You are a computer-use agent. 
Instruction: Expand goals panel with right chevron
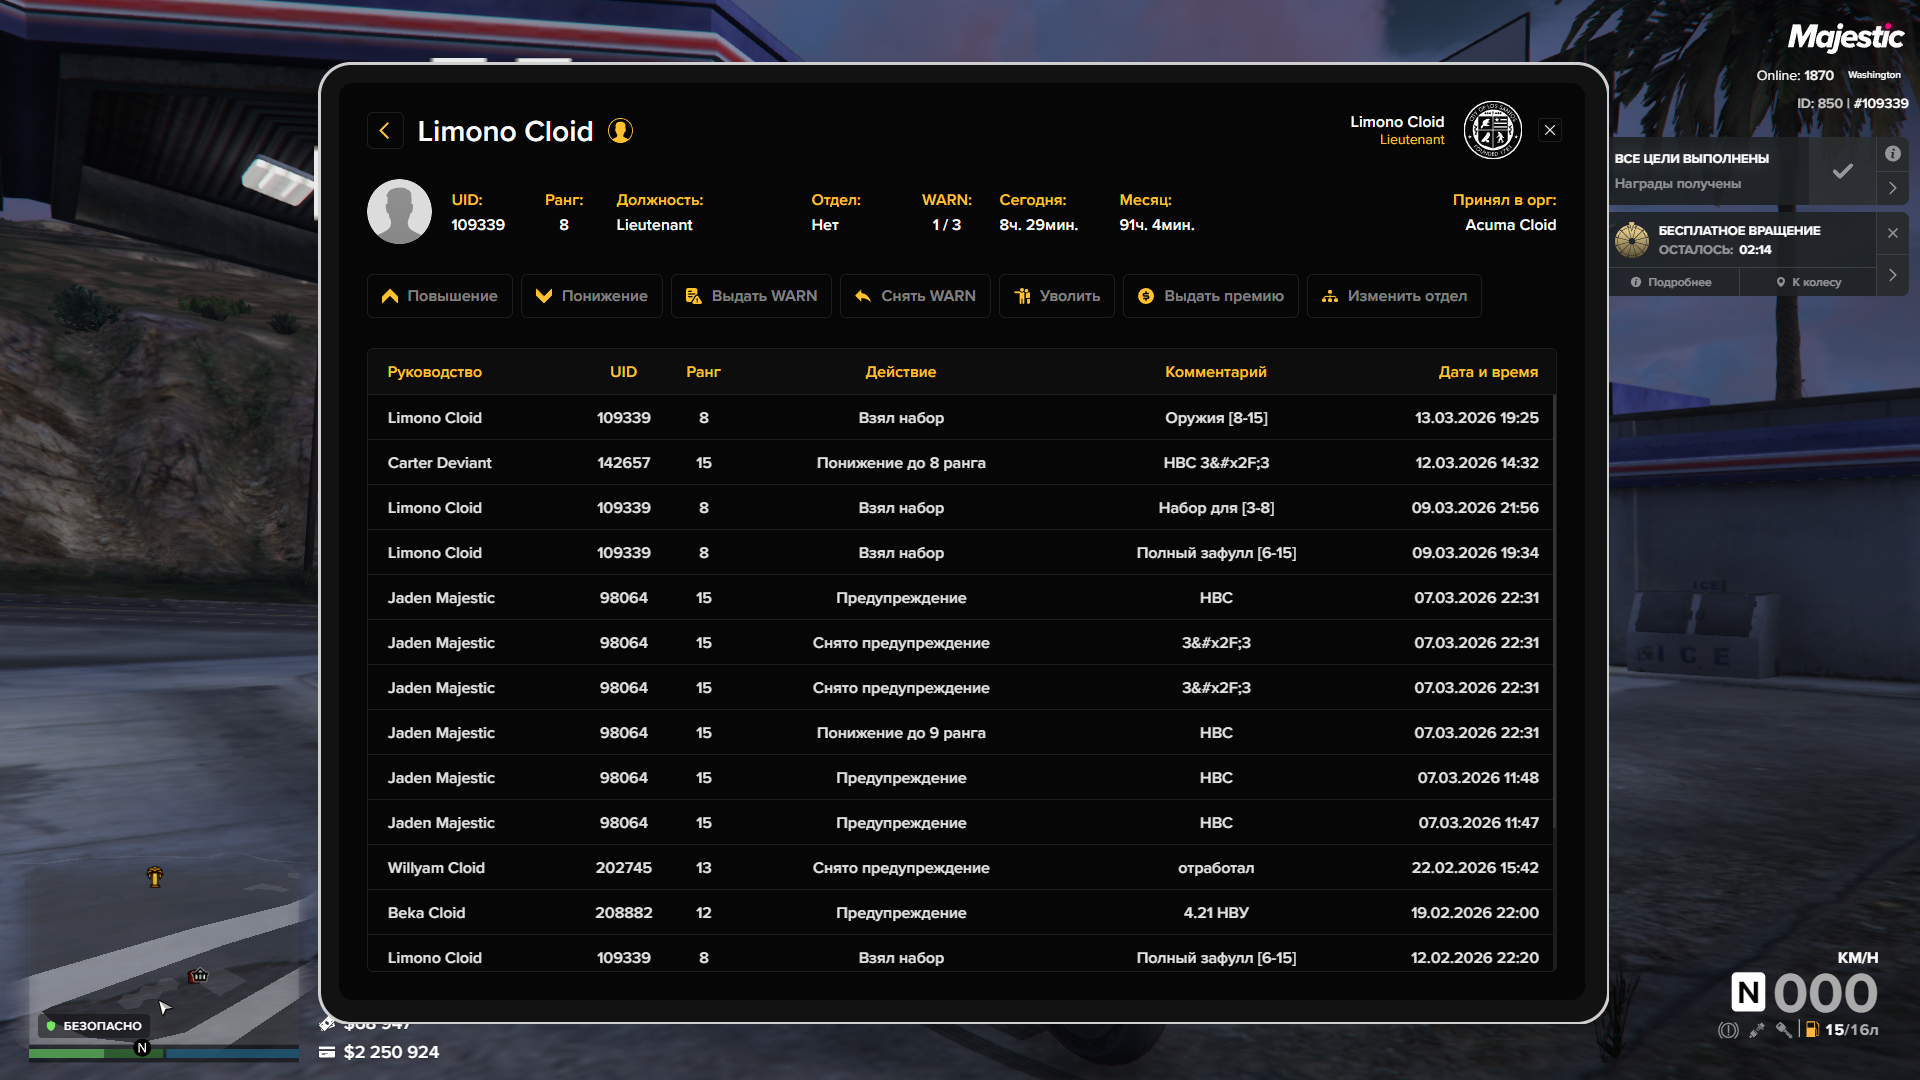pyautogui.click(x=1892, y=188)
